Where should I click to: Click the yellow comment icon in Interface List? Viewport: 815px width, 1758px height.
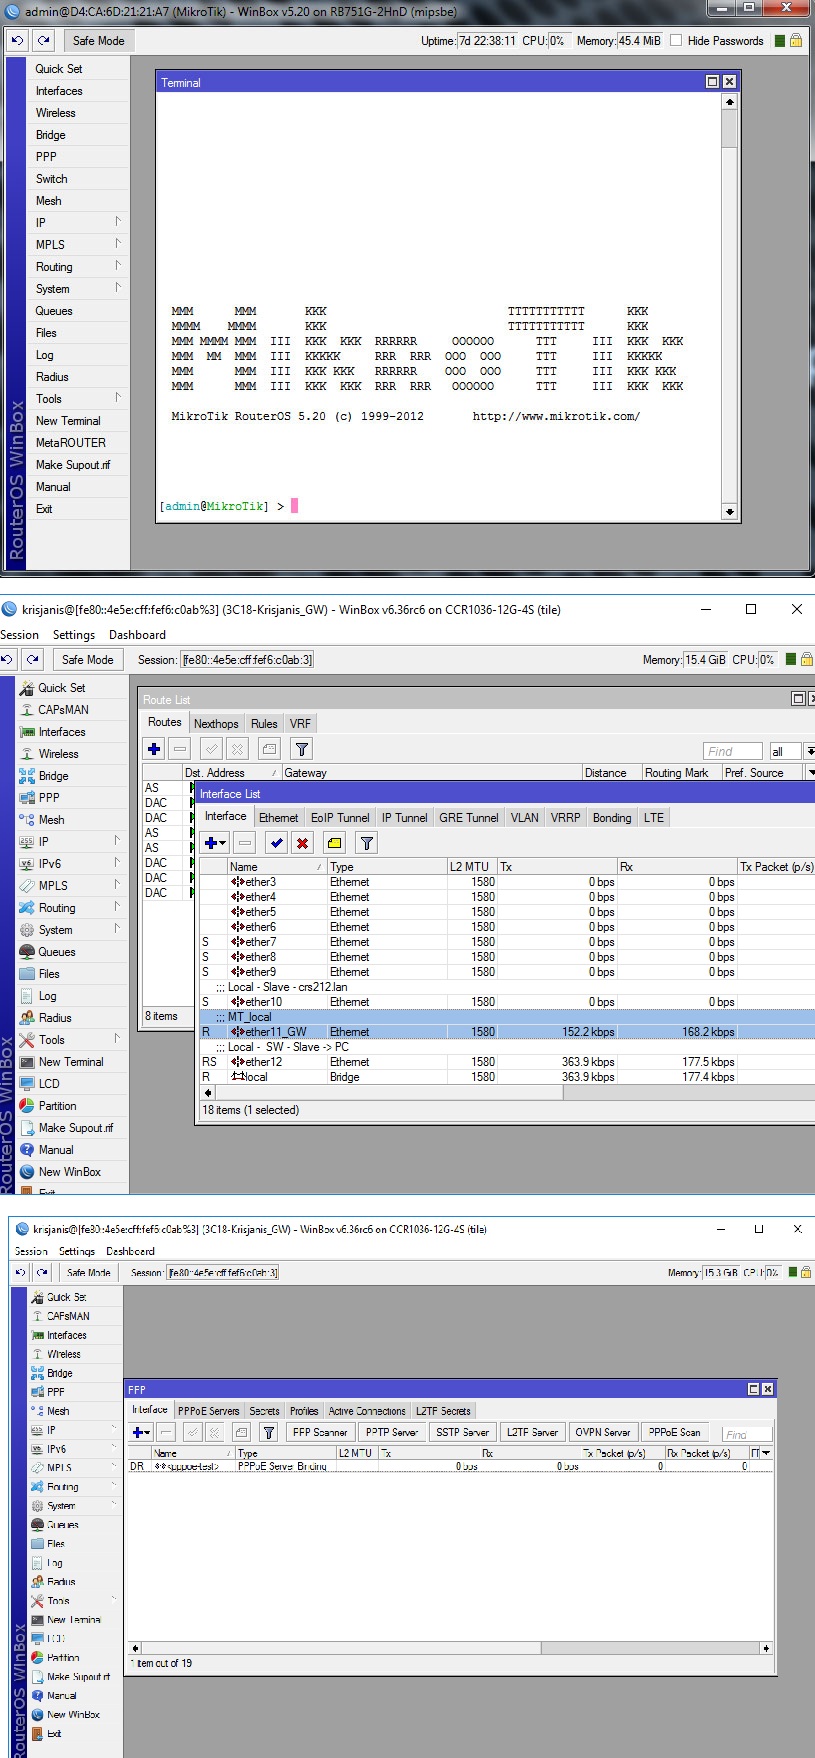coord(334,843)
